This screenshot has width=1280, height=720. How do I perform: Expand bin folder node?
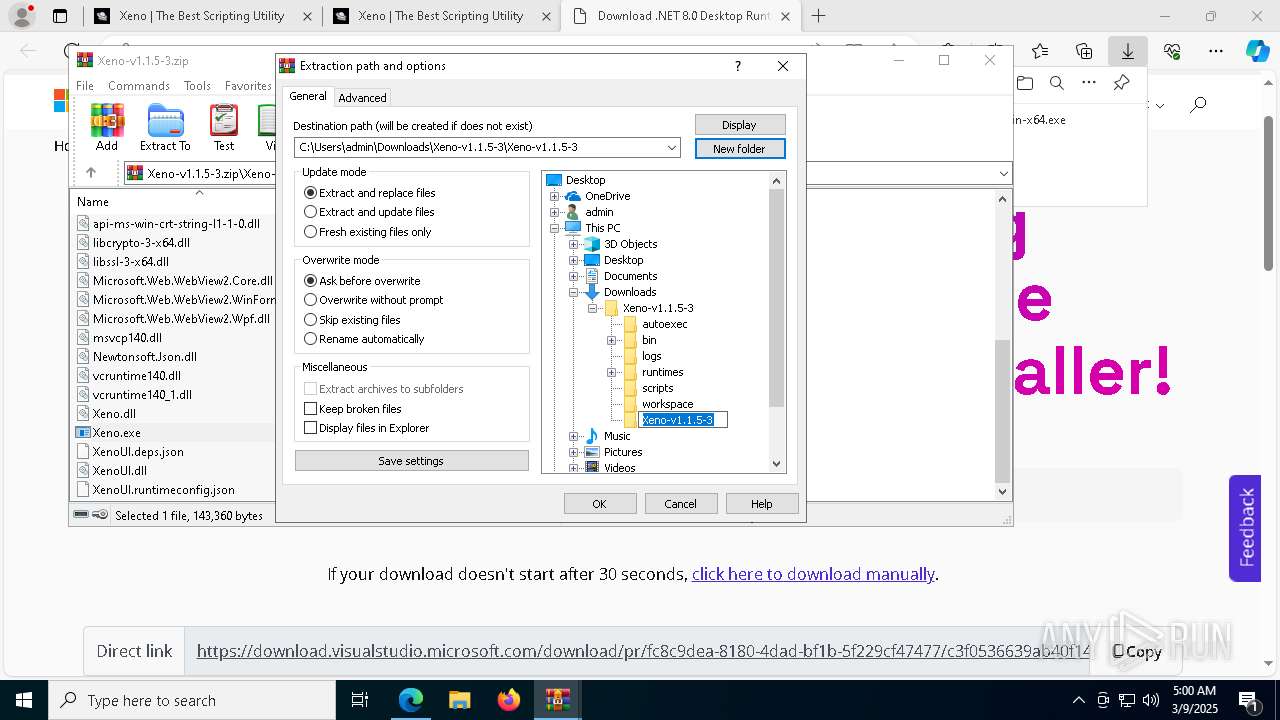click(x=612, y=340)
